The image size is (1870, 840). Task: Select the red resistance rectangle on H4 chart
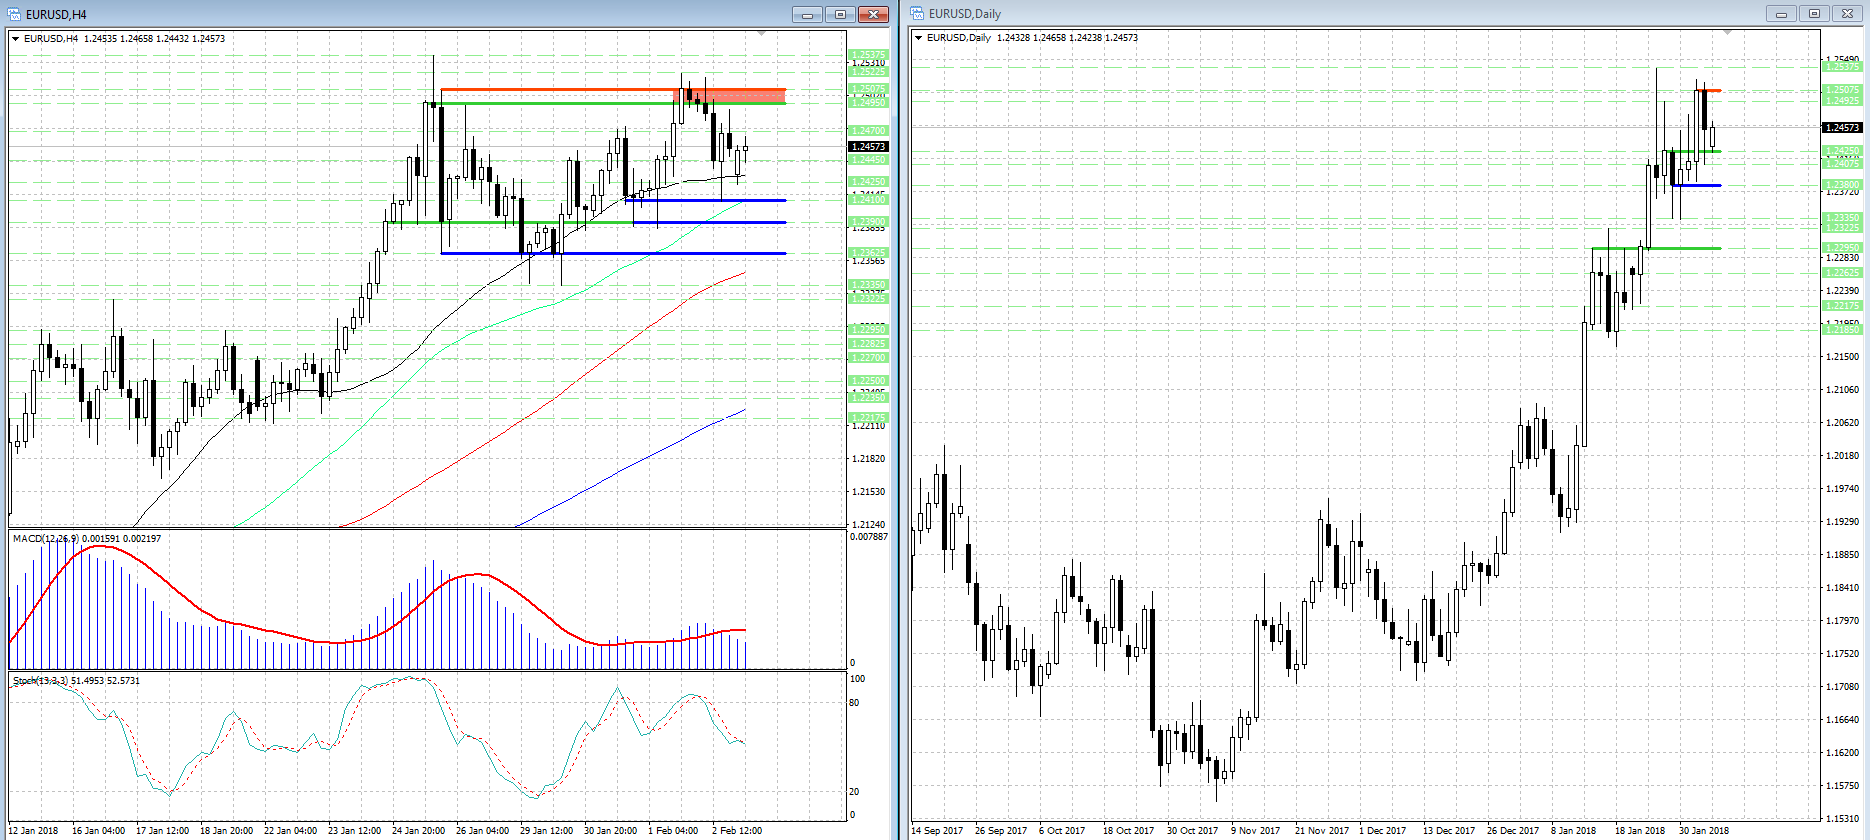click(732, 96)
